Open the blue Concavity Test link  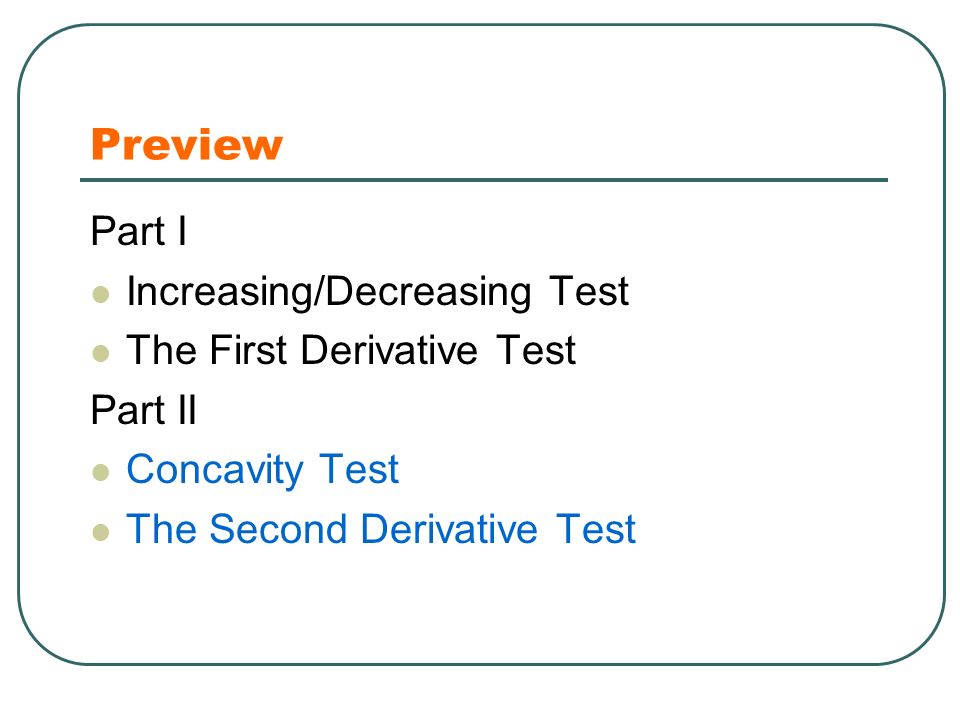click(263, 471)
